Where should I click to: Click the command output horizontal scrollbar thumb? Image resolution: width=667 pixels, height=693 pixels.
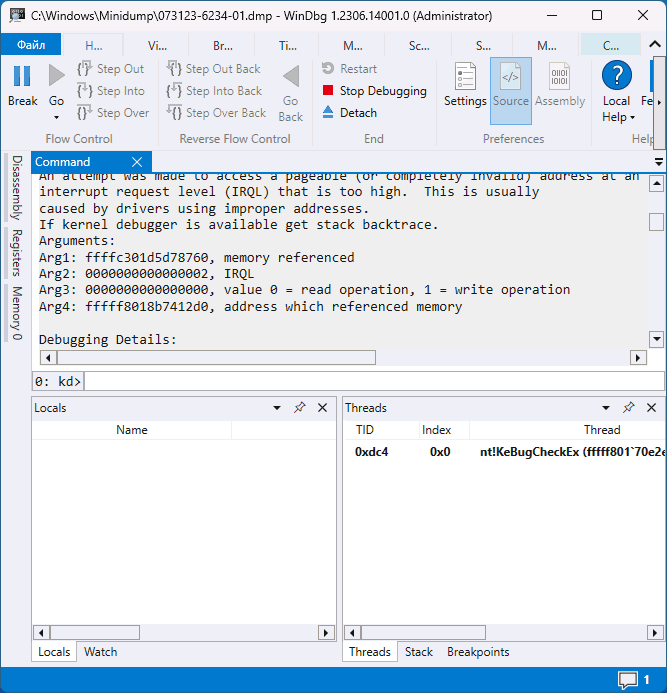pos(217,358)
